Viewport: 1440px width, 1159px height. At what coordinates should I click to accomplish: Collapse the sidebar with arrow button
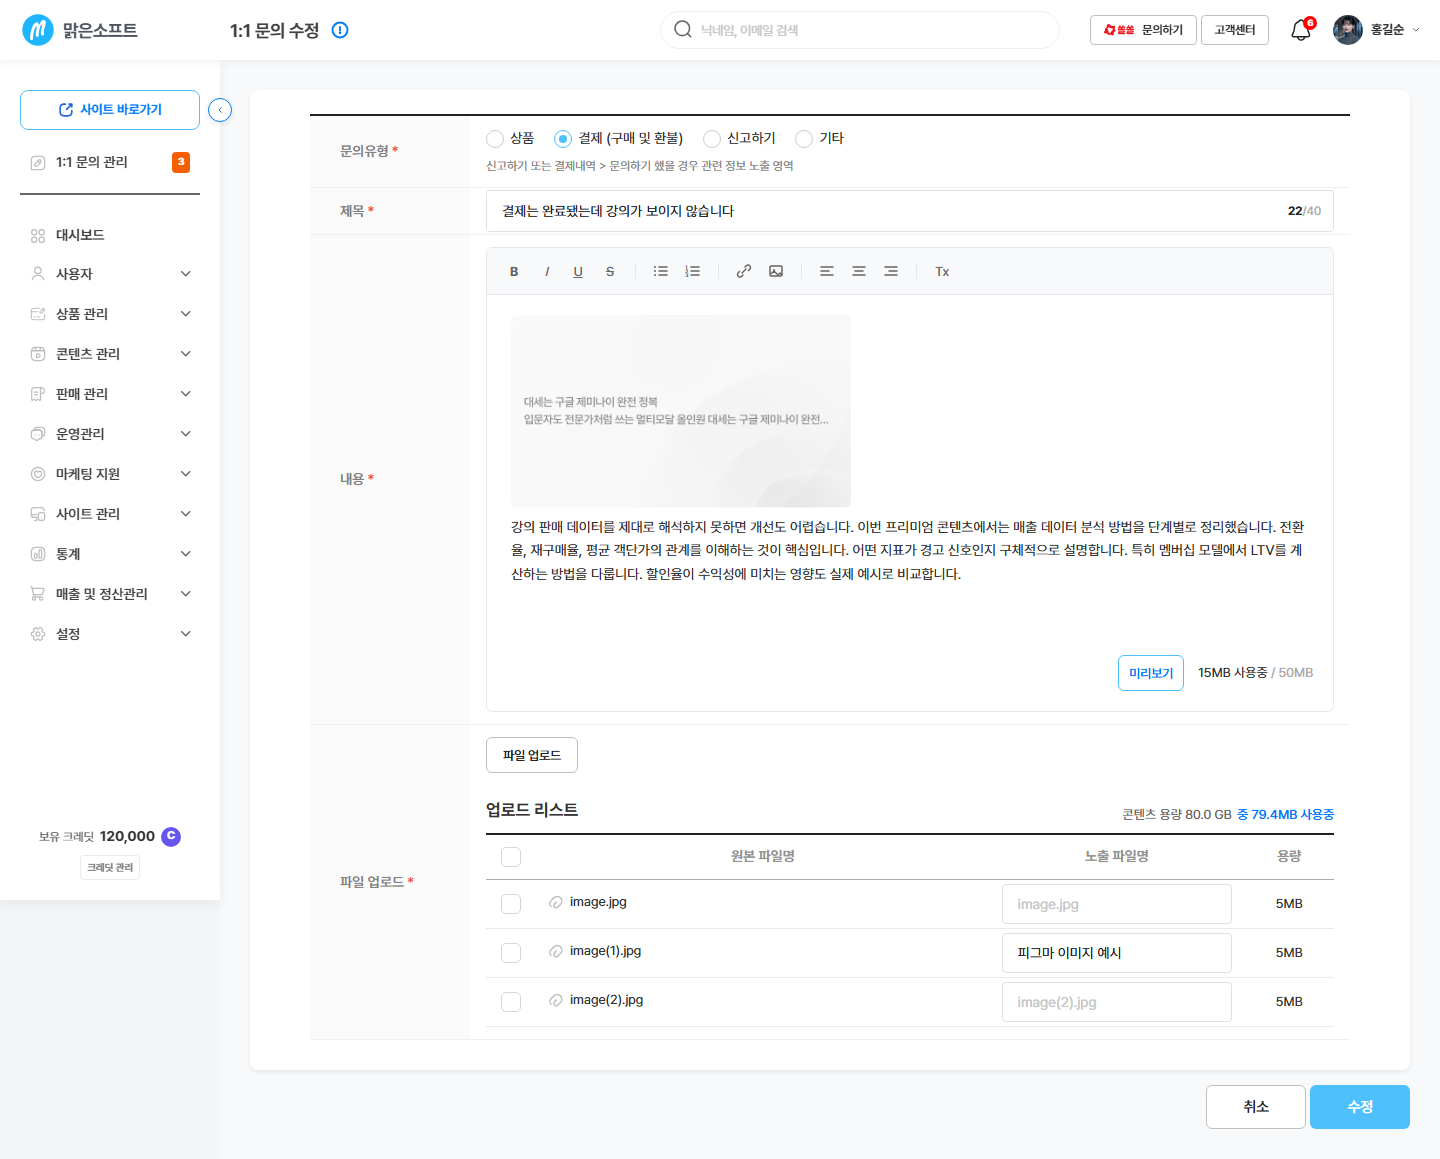point(220,110)
